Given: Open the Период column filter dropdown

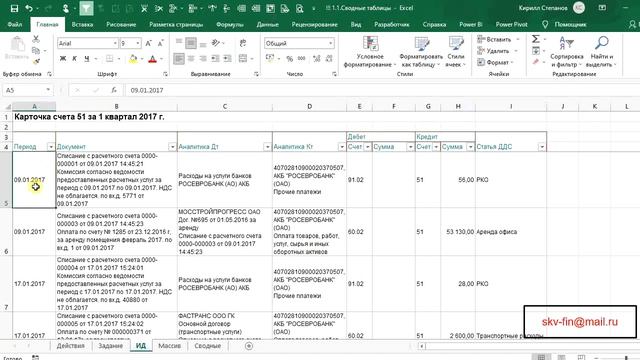Looking at the screenshot, I should coord(51,147).
